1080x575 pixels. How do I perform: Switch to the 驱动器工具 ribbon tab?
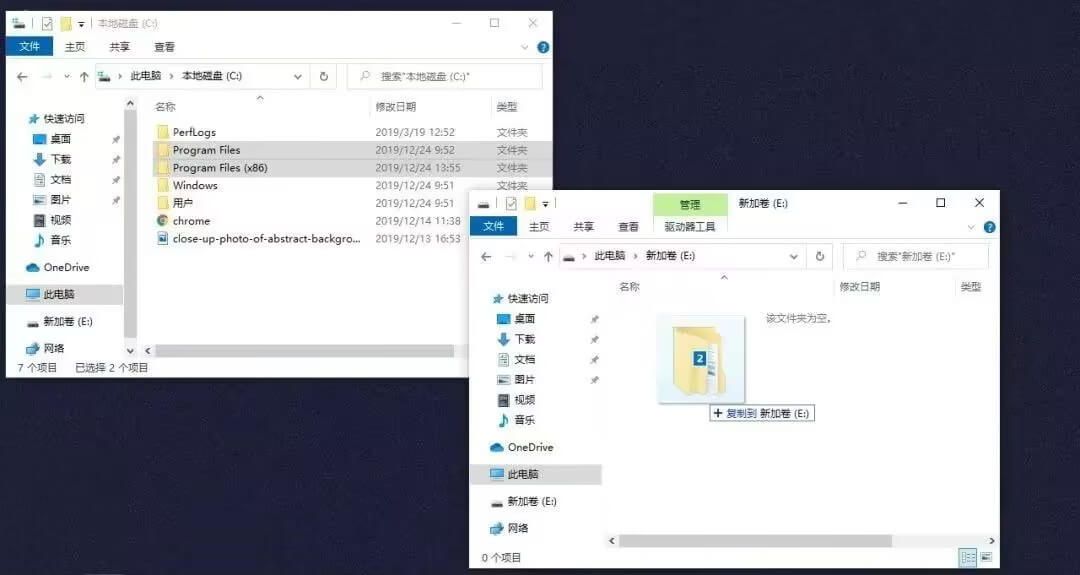690,227
